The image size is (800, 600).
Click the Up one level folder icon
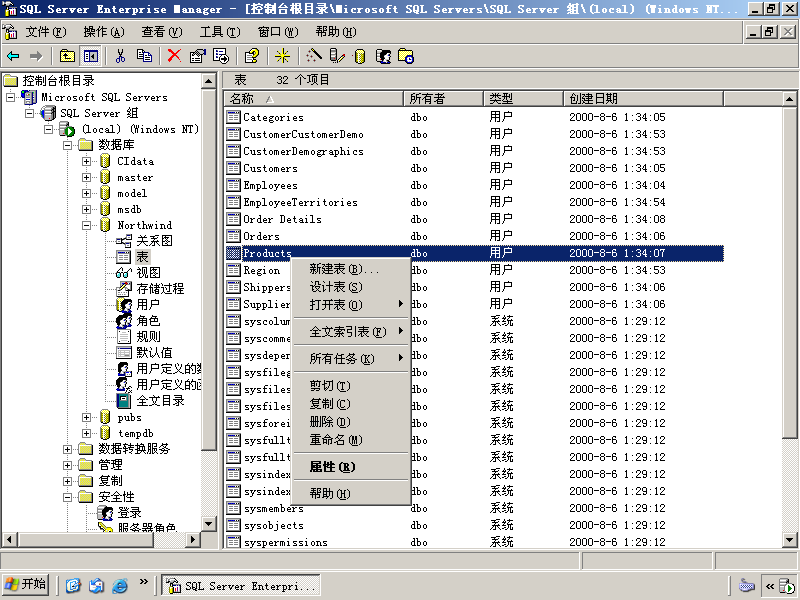click(67, 56)
